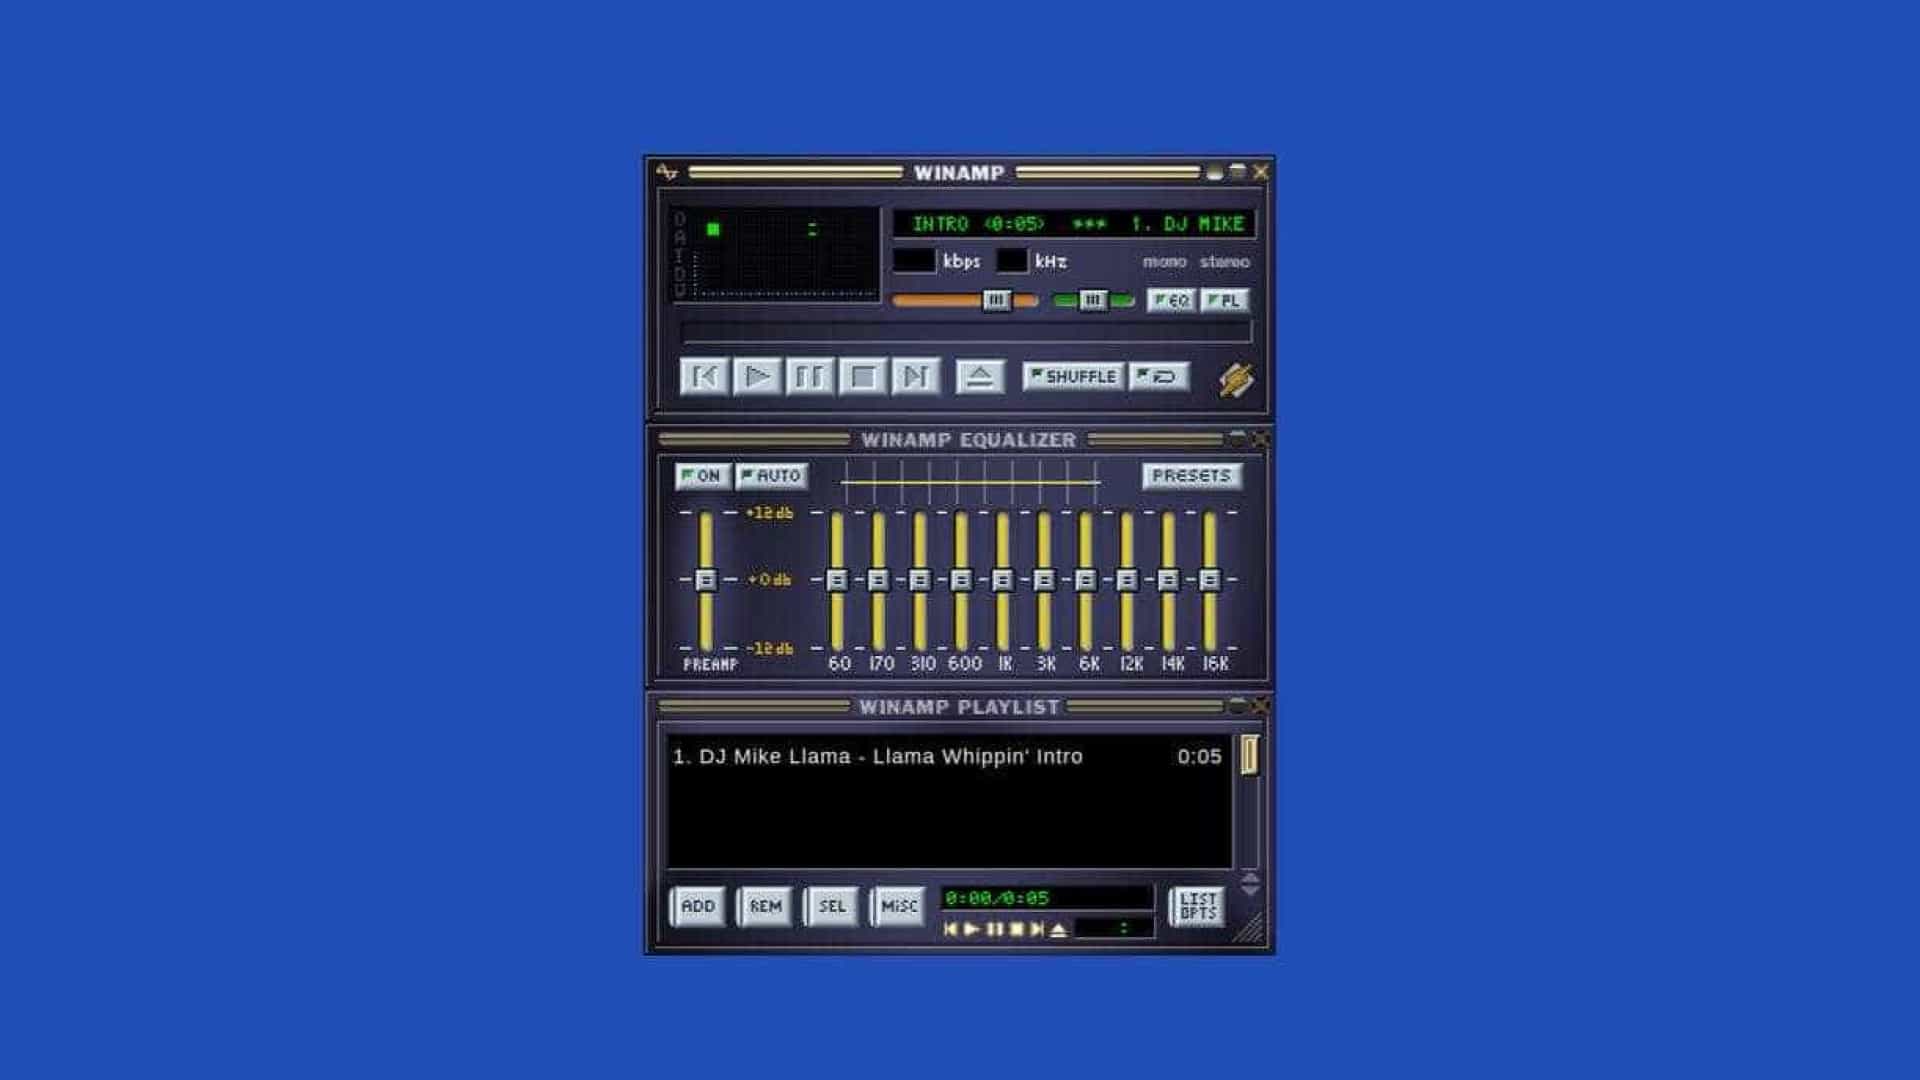1920x1080 pixels.
Task: Adjust the 6K equalizer band
Action: point(1085,580)
